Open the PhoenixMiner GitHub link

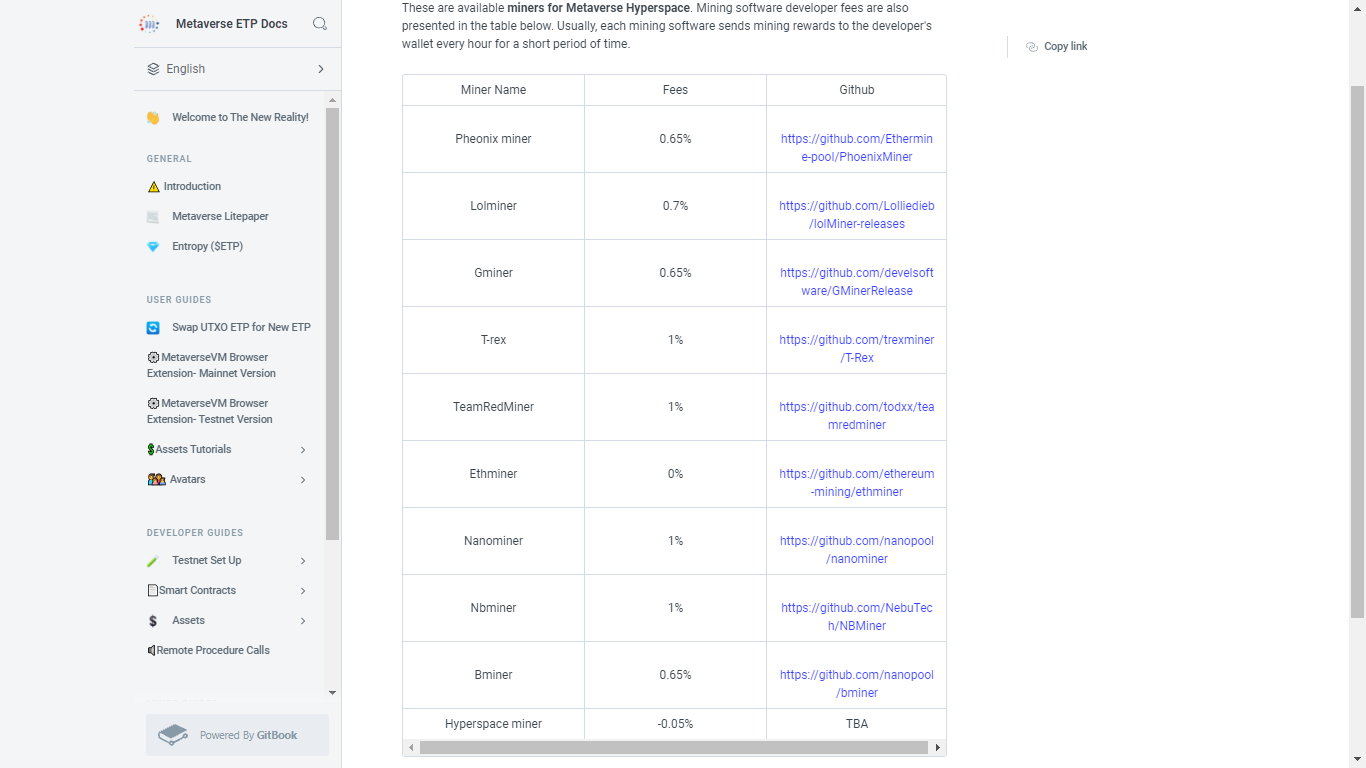tap(857, 148)
